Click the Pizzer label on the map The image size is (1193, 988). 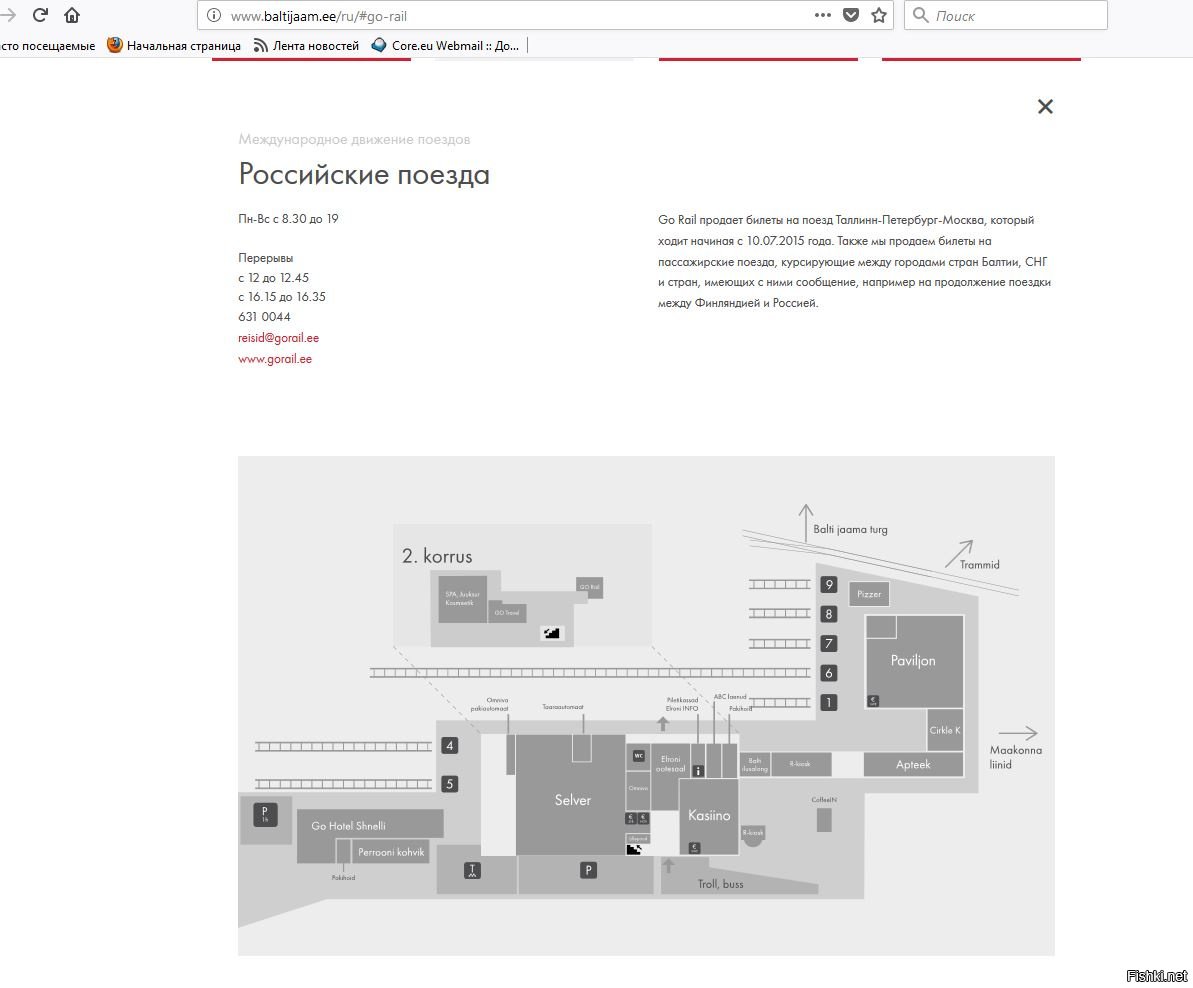[x=869, y=594]
